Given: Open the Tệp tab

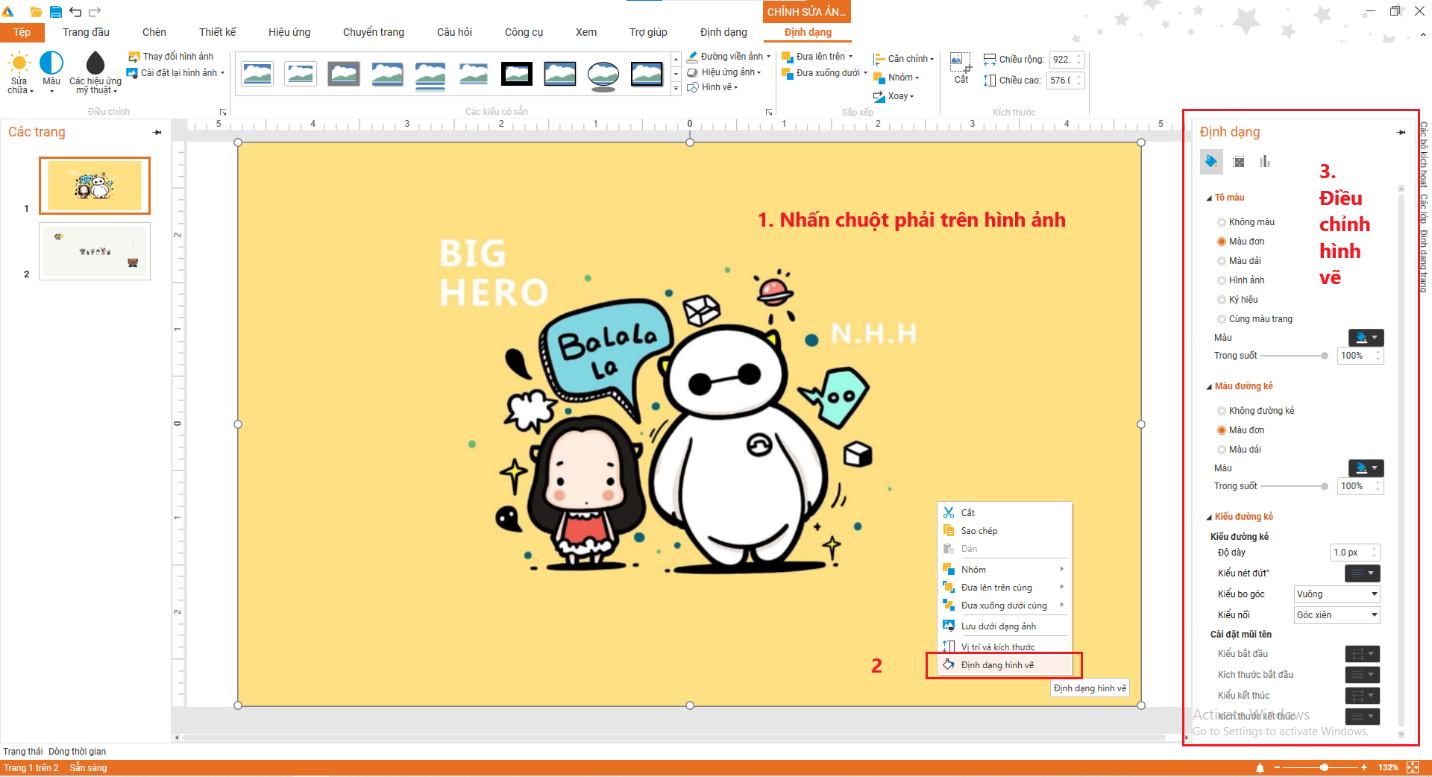Looking at the screenshot, I should pos(22,32).
